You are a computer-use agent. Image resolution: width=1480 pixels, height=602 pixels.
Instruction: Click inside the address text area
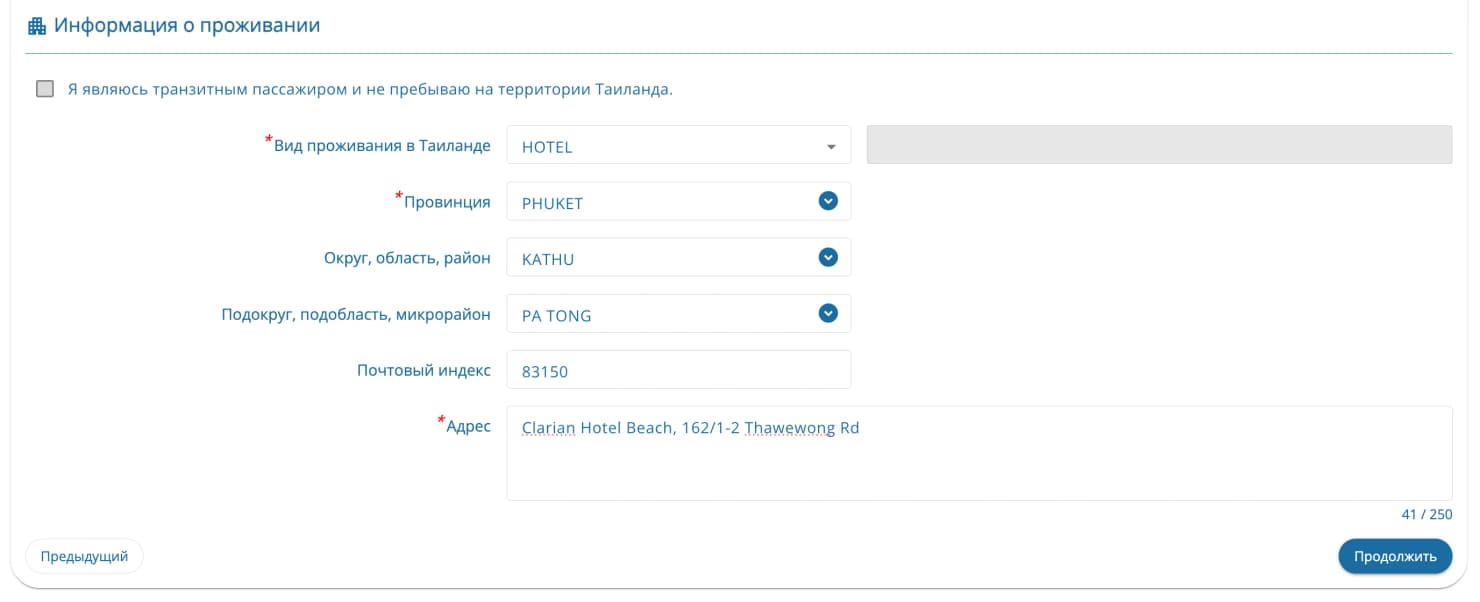pos(978,460)
